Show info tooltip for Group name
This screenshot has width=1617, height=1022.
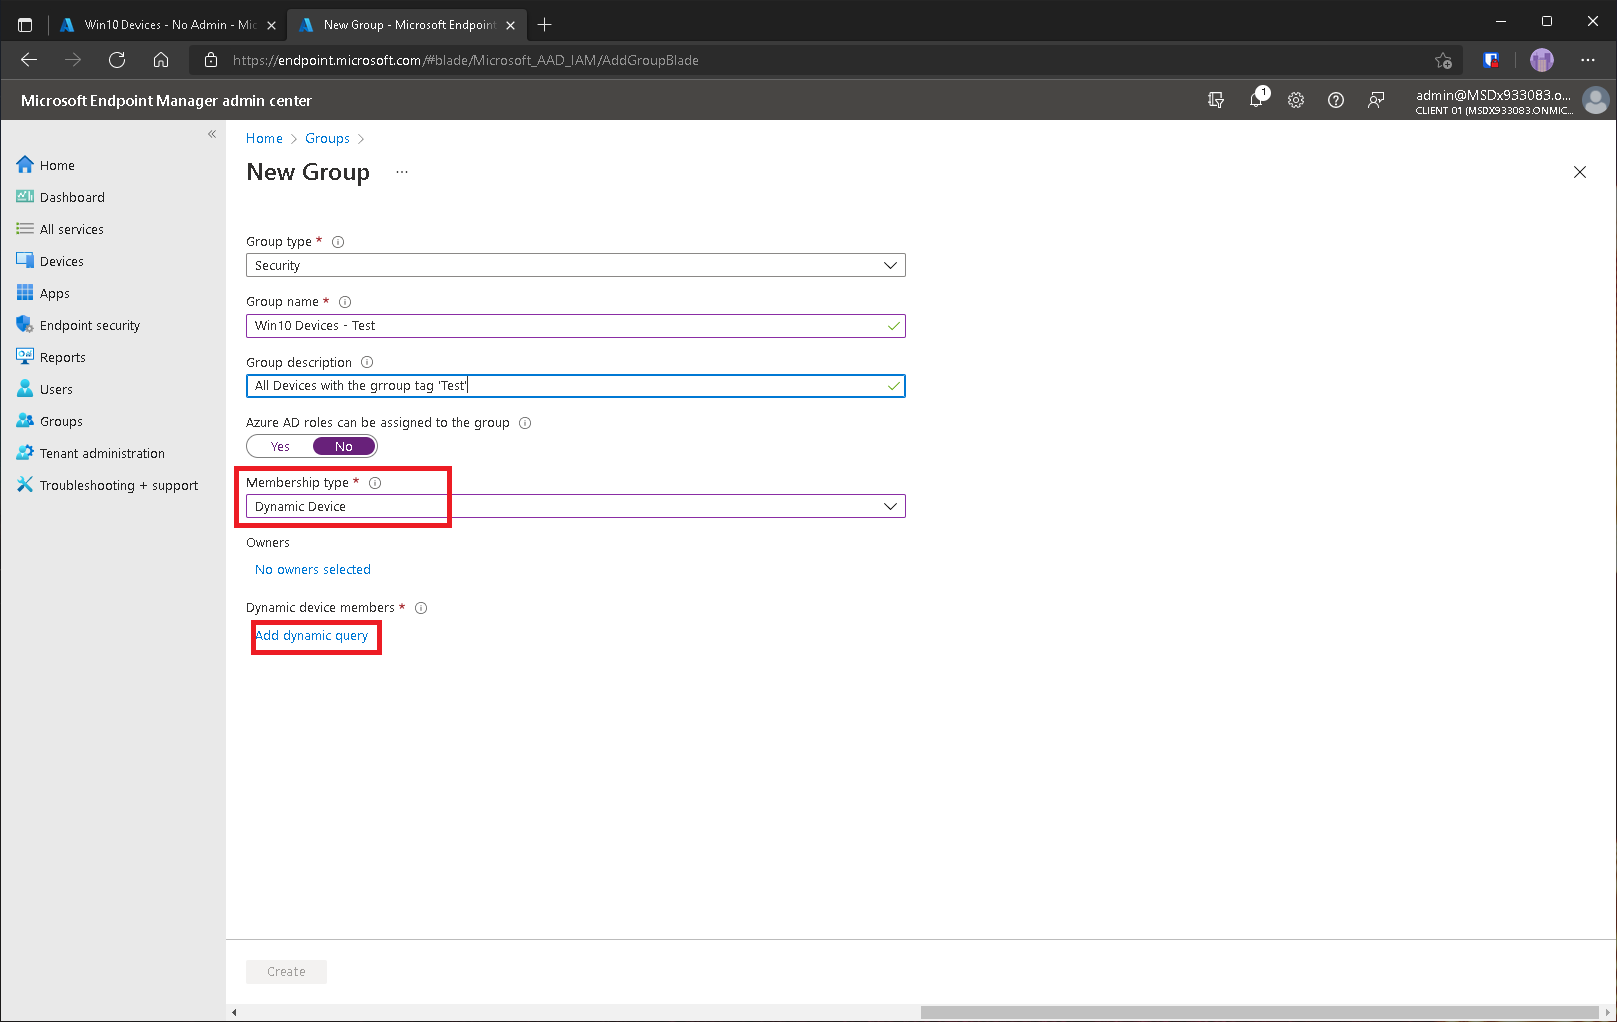[345, 302]
